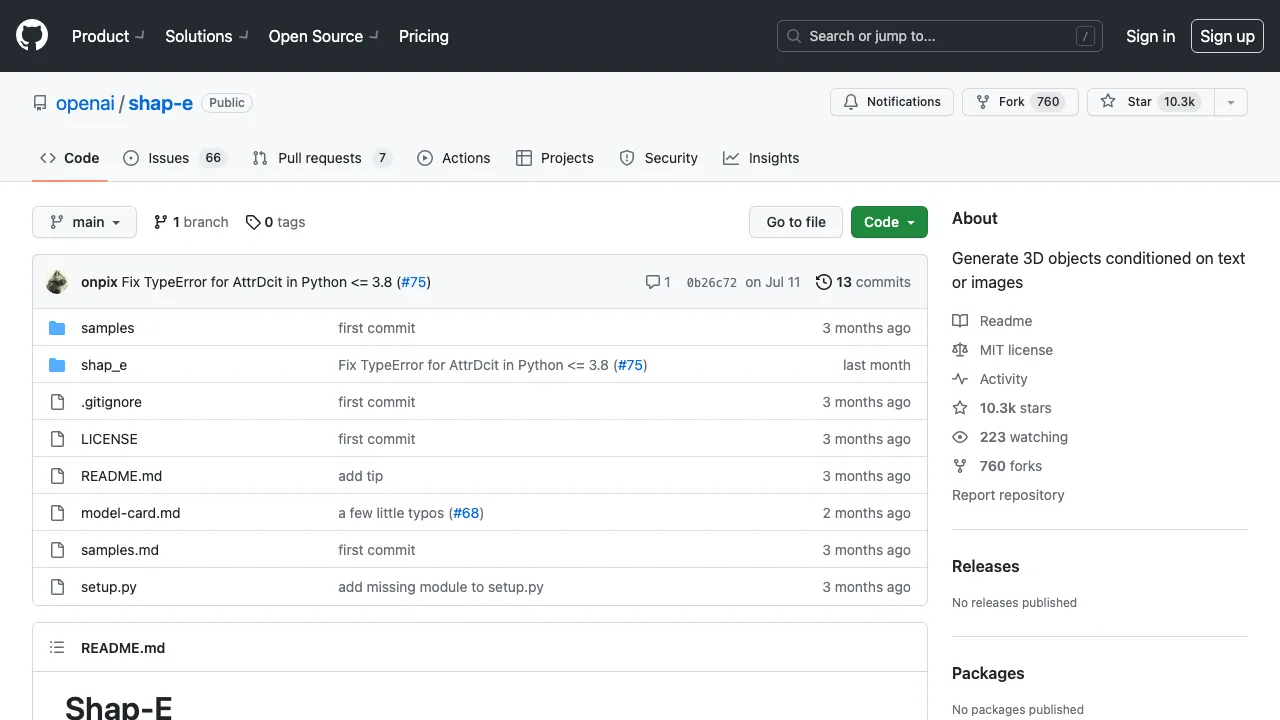Expand the main branch dropdown
Image resolution: width=1280 pixels, height=720 pixels.
(84, 222)
